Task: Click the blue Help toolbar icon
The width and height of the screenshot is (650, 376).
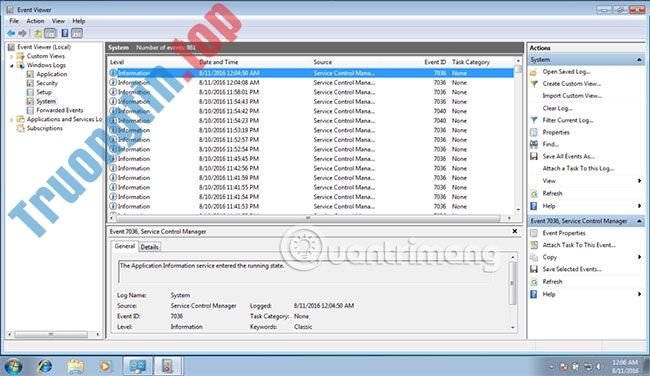Action: pos(65,33)
